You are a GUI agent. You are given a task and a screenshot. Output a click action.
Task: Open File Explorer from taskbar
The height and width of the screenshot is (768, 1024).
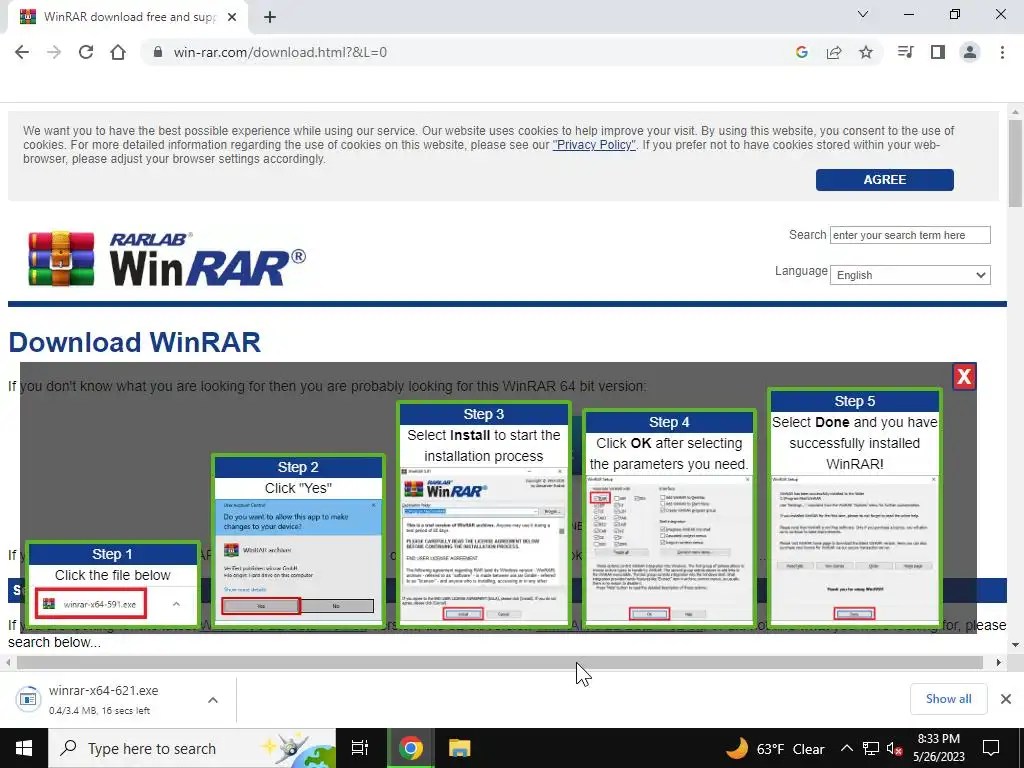460,748
